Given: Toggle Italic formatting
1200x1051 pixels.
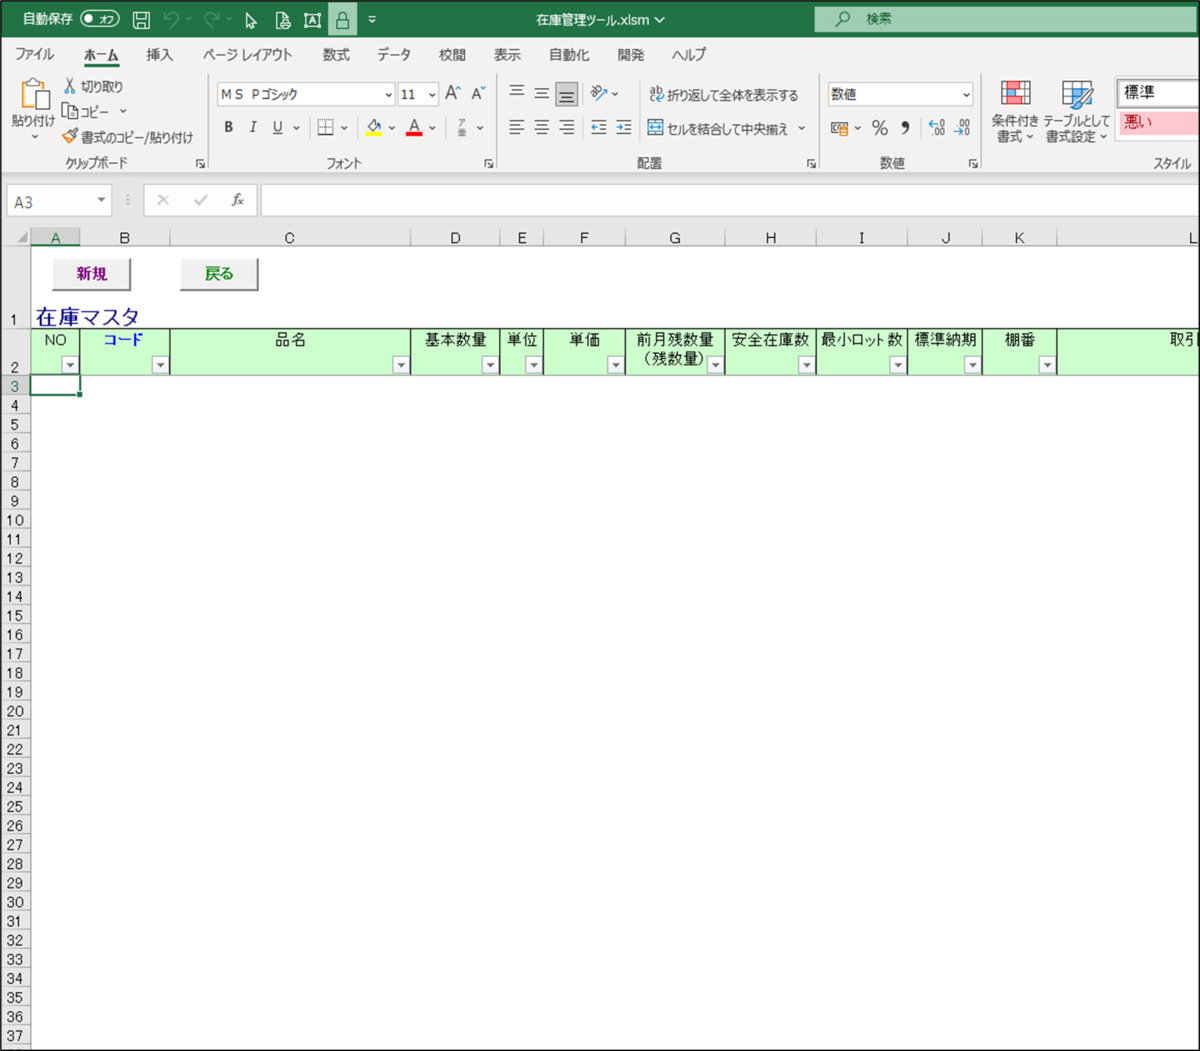Looking at the screenshot, I should click(253, 127).
